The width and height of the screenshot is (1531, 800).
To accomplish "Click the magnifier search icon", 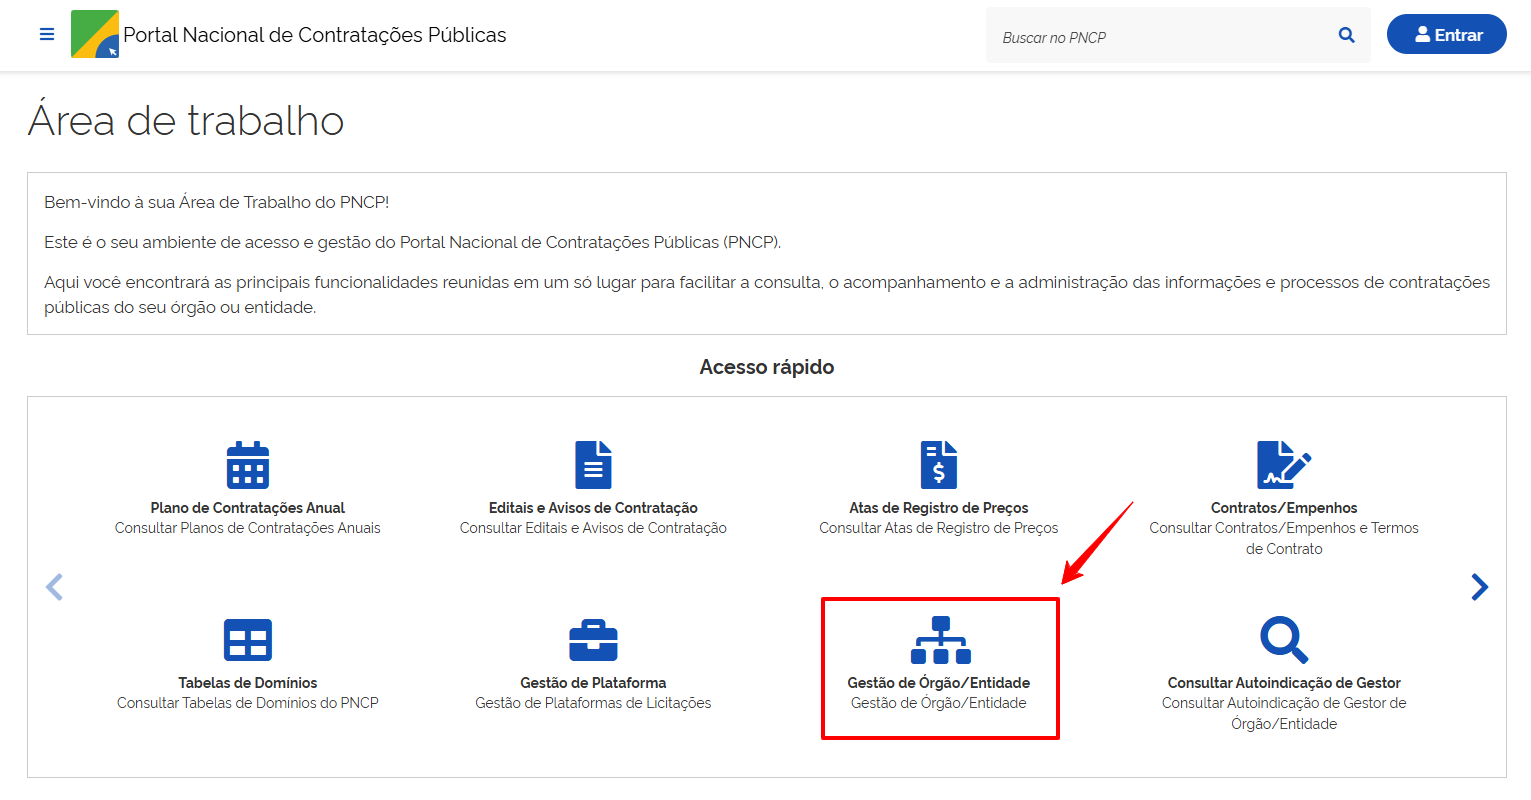I will (x=1346, y=35).
